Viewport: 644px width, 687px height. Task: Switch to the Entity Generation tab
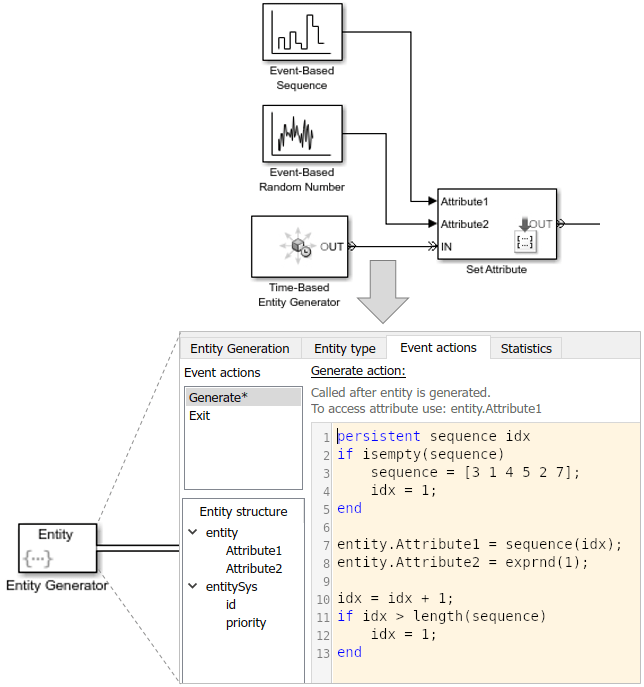(x=240, y=349)
